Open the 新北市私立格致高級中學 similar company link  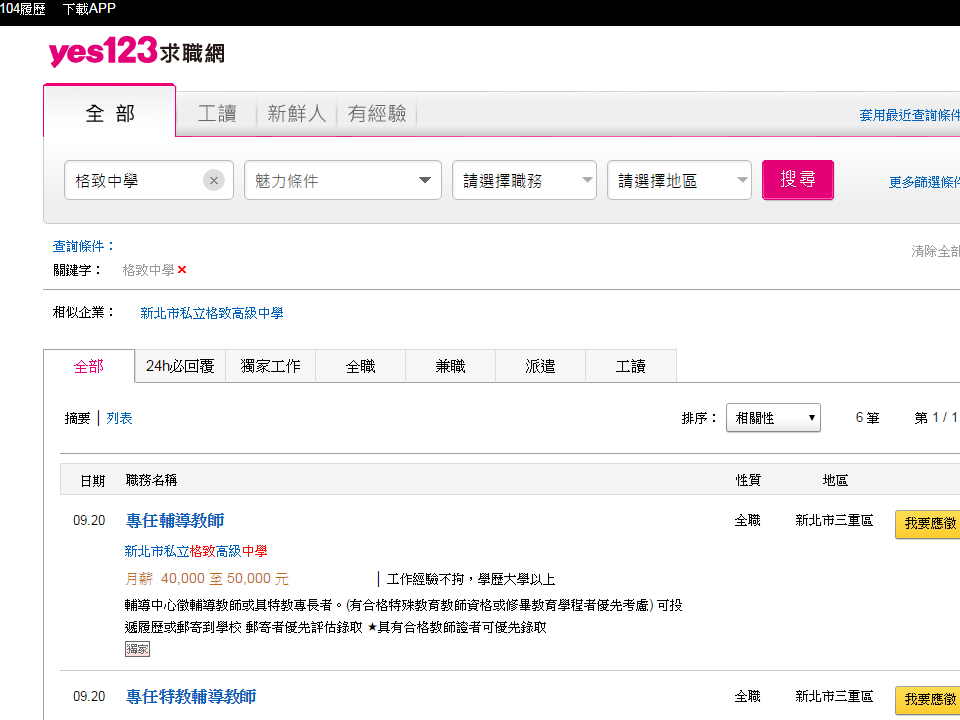pos(211,313)
